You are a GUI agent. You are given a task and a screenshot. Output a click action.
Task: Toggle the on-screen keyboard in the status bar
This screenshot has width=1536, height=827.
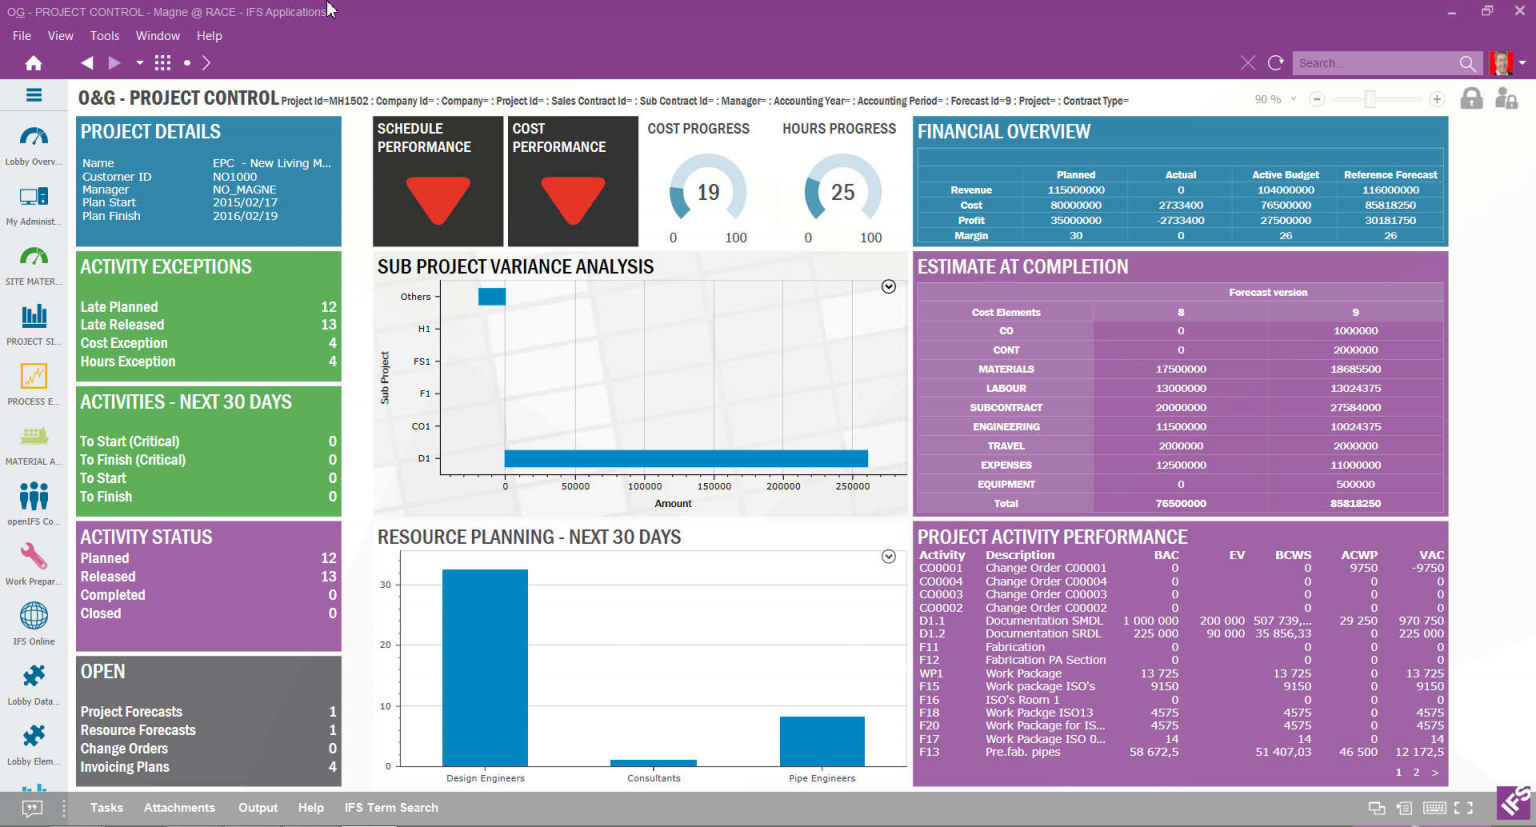coord(1434,807)
